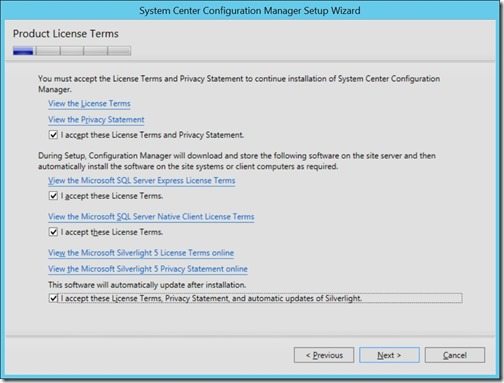The image size is (504, 383).
Task: Click the 'You must accept the License Terms' paragraph
Action: click(x=239, y=84)
